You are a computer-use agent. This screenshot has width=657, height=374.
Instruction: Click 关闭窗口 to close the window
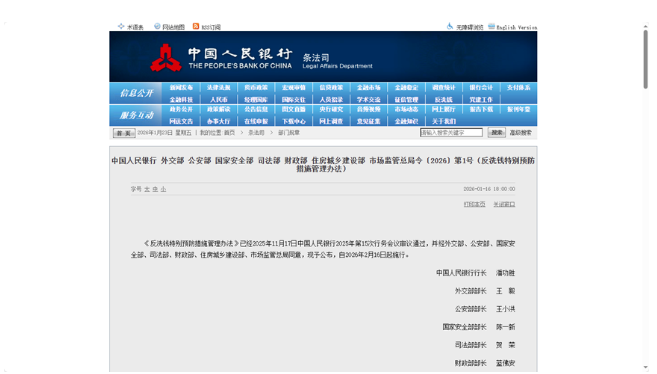pos(504,204)
